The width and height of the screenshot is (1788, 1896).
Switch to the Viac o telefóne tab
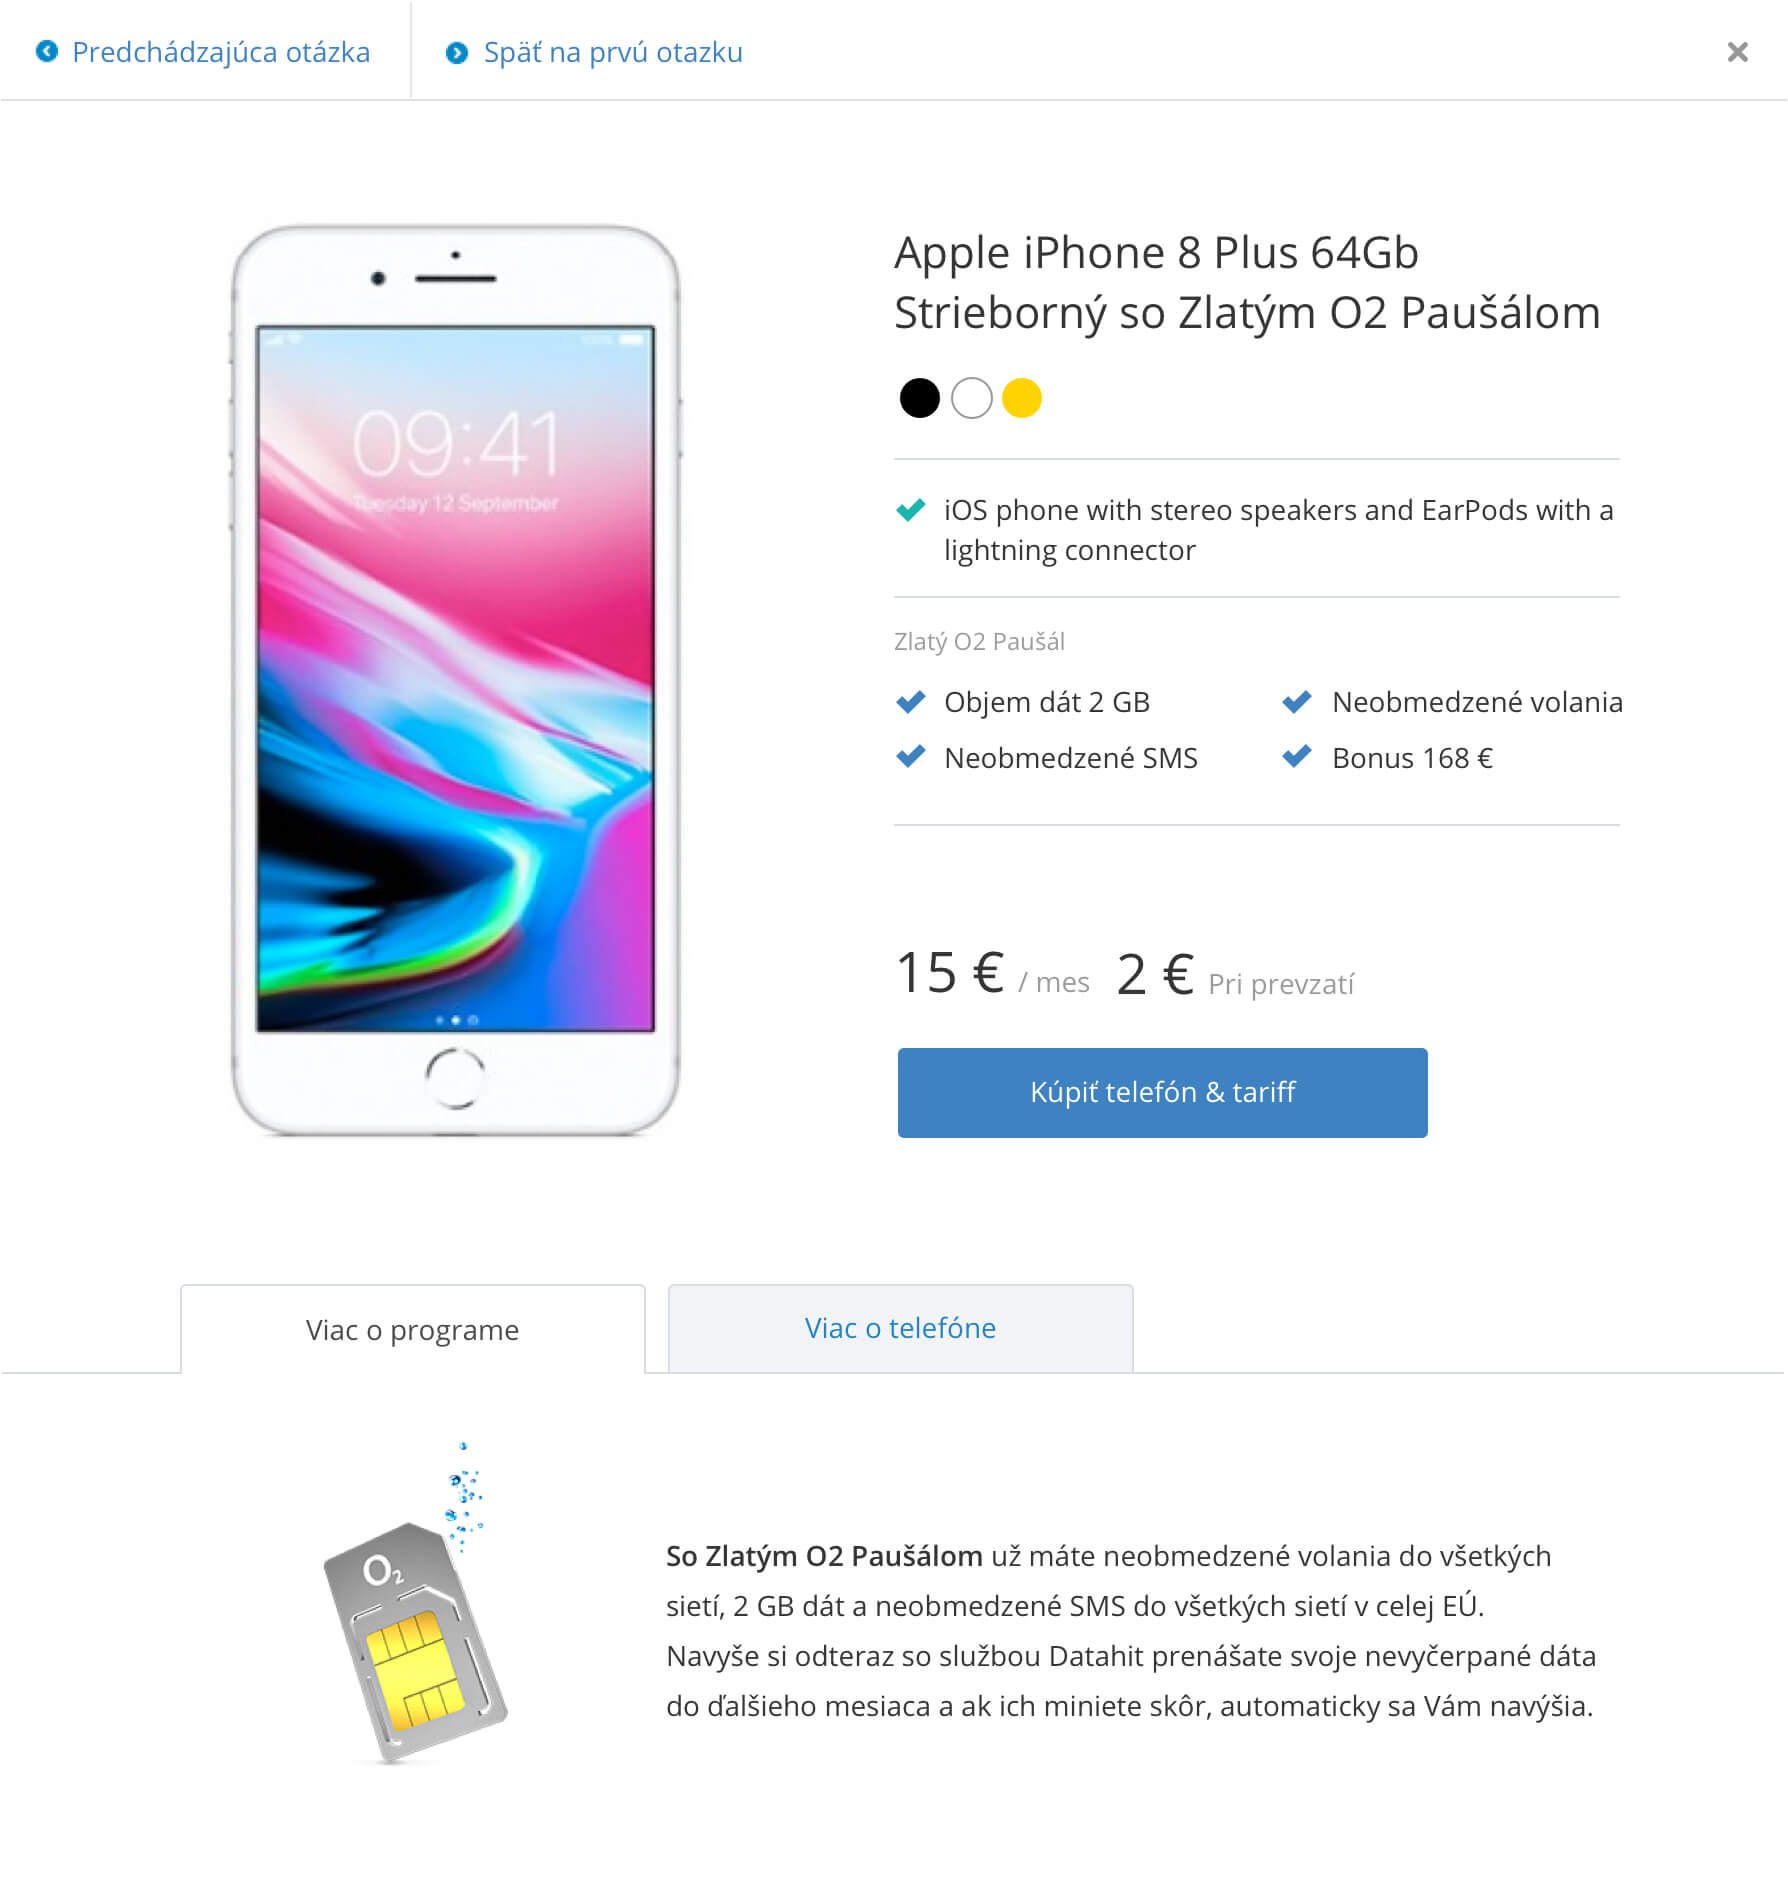pos(900,1328)
